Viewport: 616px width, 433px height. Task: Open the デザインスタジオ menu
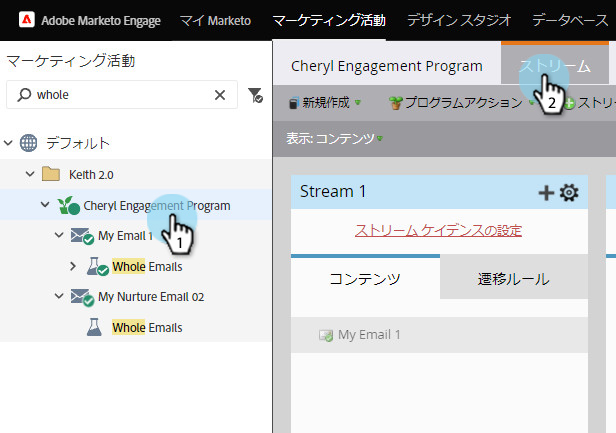click(459, 20)
